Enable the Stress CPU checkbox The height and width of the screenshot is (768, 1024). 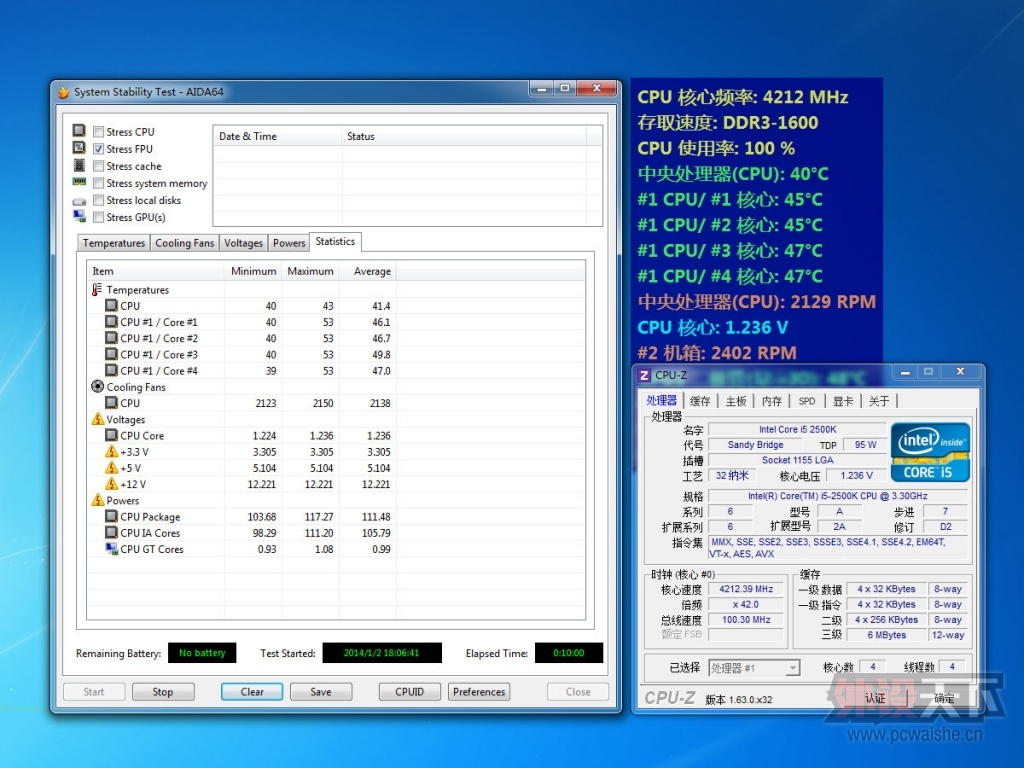(99, 132)
